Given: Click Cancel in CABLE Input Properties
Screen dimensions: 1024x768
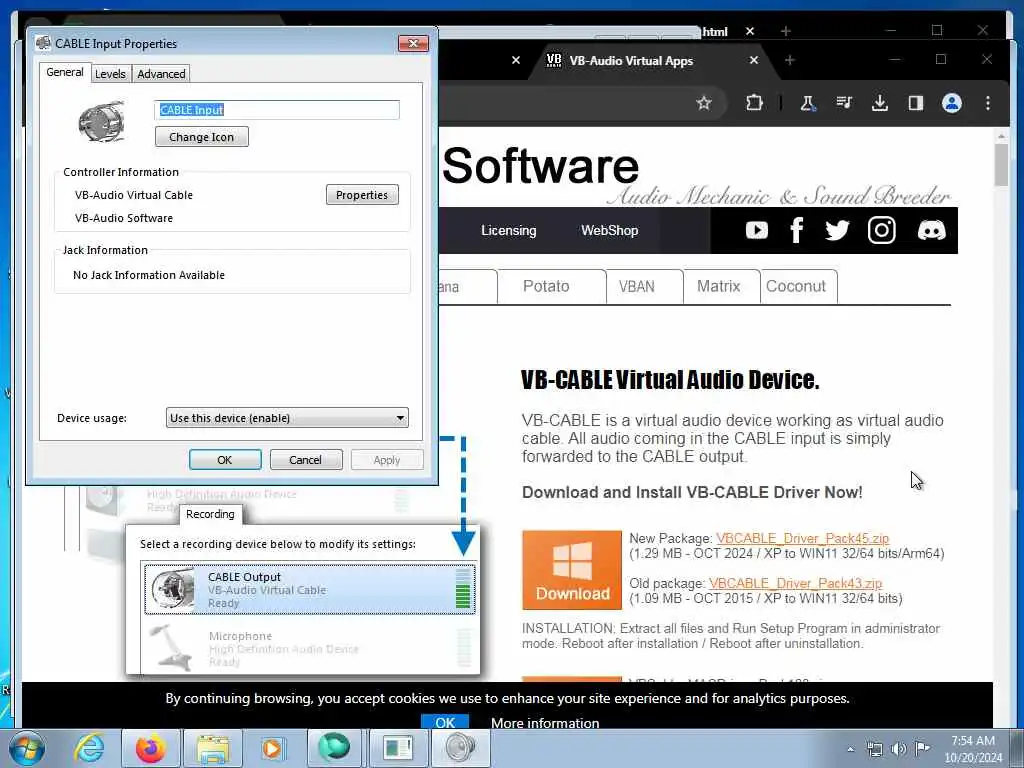Looking at the screenshot, I should 306,460.
